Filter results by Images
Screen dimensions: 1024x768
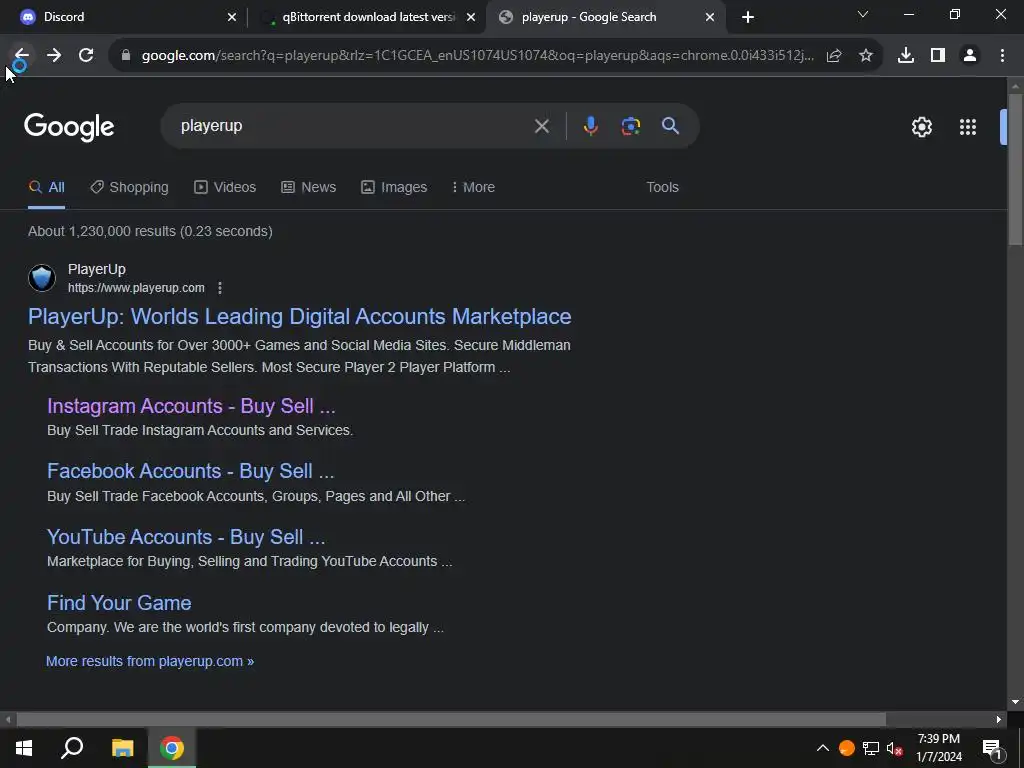pyautogui.click(x=394, y=187)
